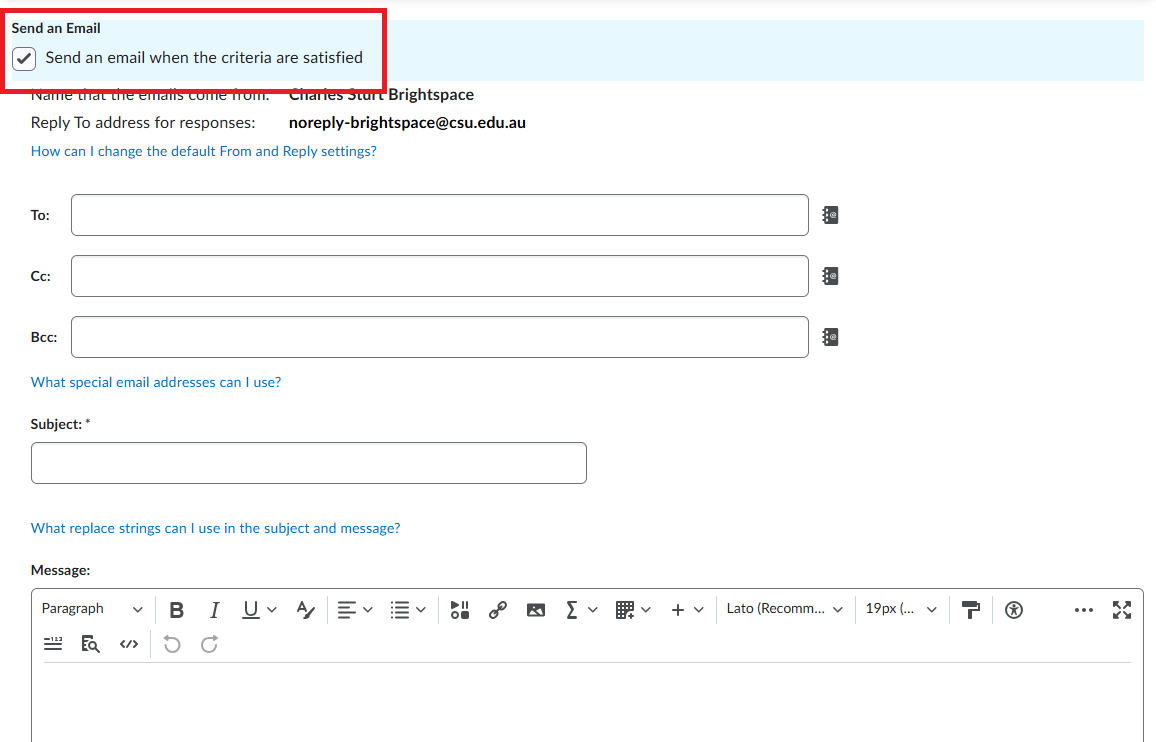This screenshot has height=742, width=1156.
Task: Uncheck Send an email when criteria satisfied
Action: 24,59
